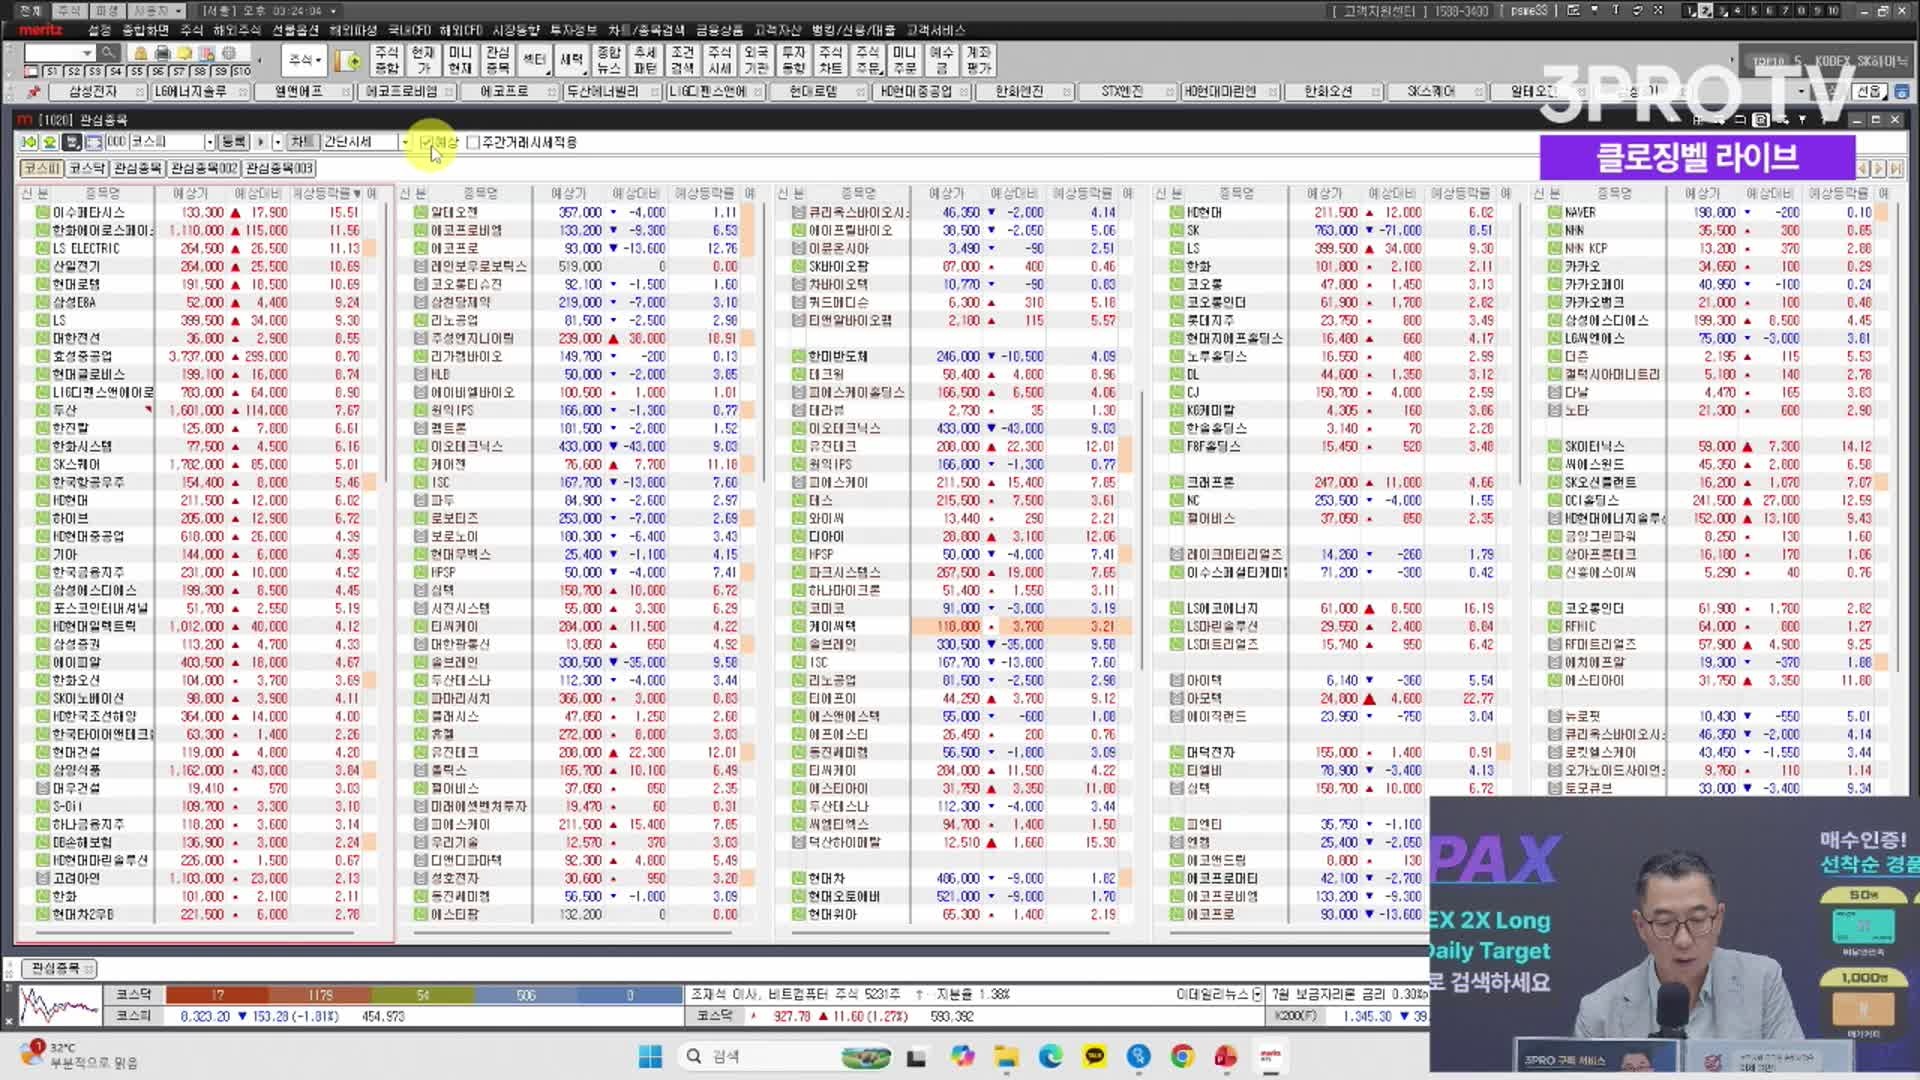Expand the stock code input dropdown arrow

pos(87,52)
